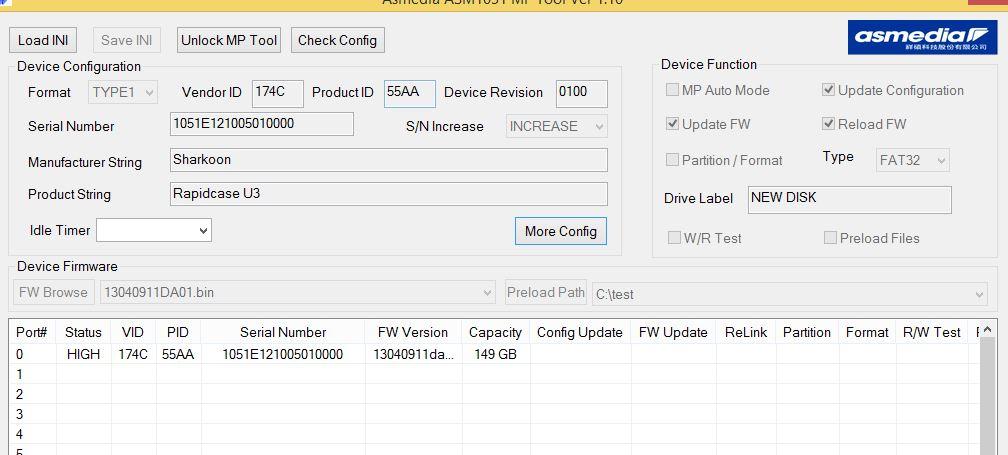
Task: Select port row 4 in the table
Action: pos(493,434)
